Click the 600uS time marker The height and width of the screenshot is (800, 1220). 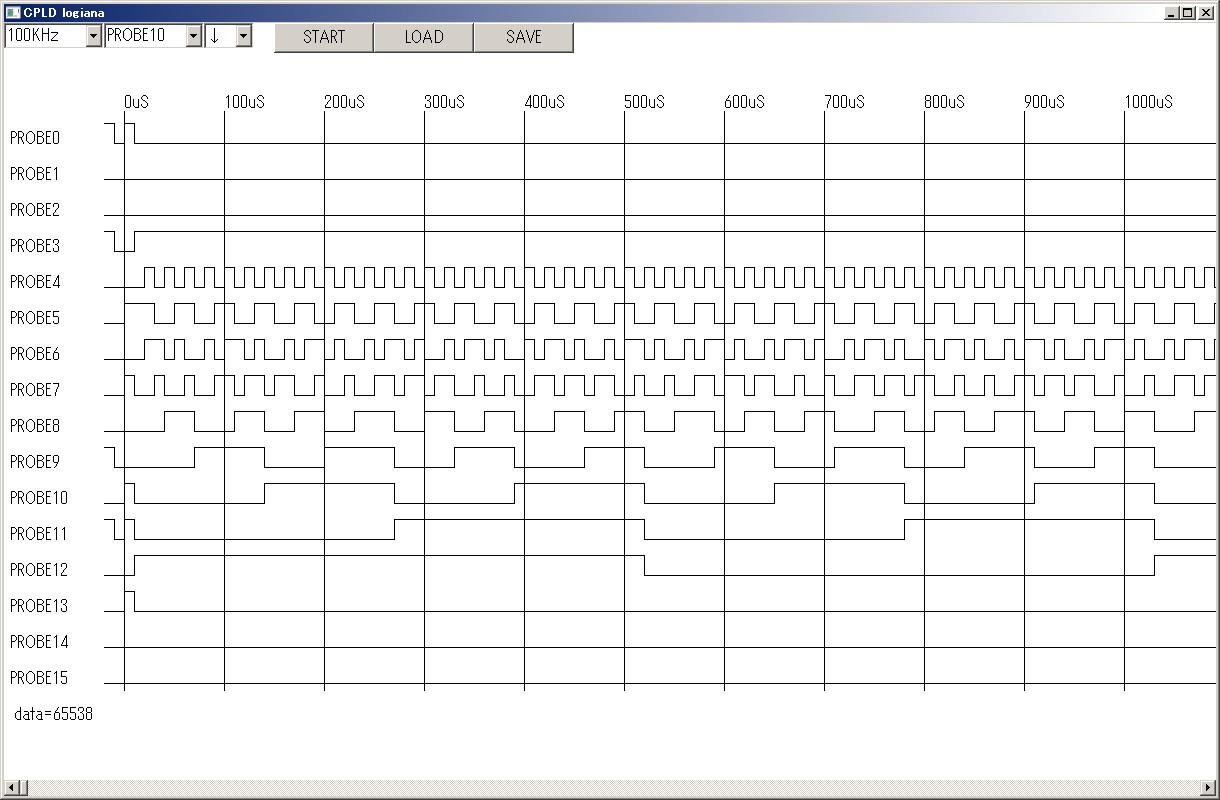[745, 102]
